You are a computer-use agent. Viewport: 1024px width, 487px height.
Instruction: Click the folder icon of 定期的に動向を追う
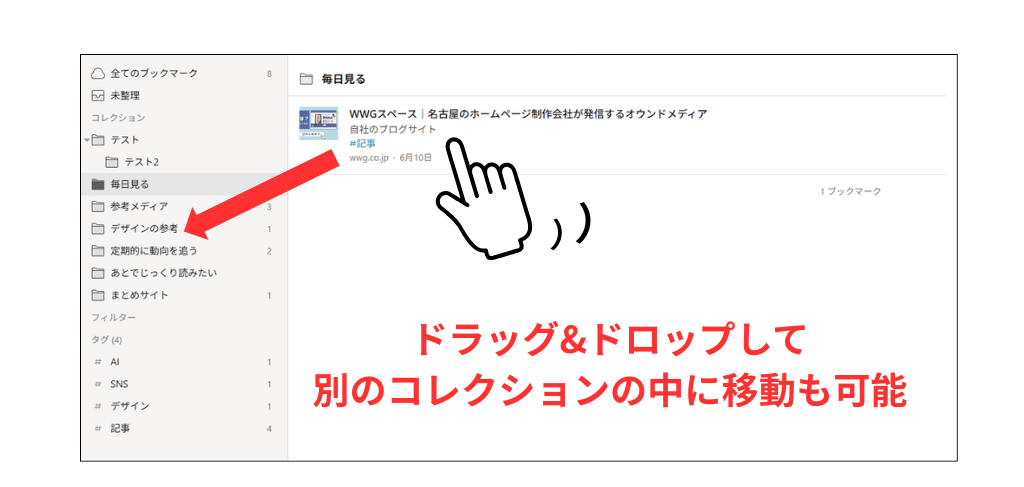[98, 251]
